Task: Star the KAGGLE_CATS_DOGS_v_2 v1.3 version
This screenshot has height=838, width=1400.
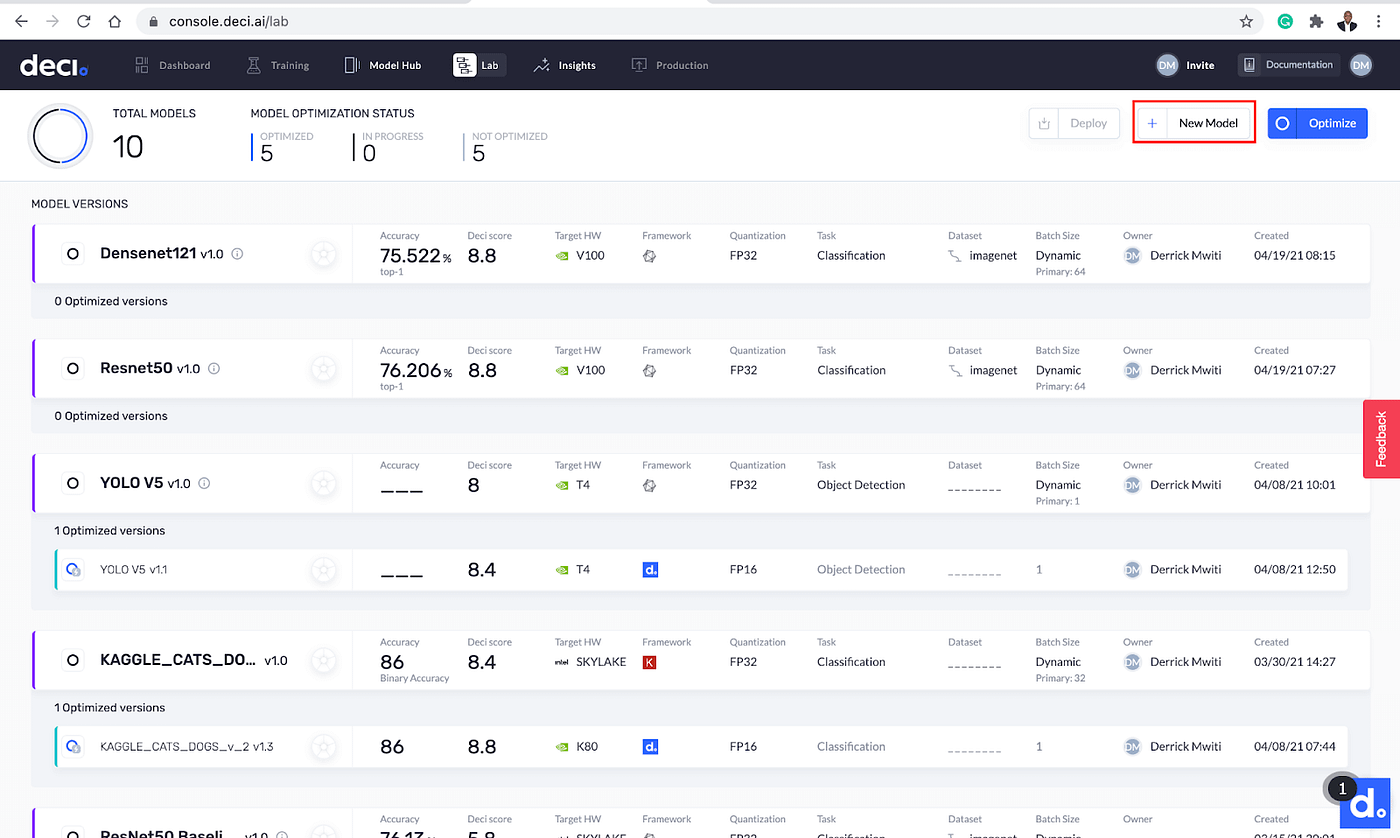Action: pos(323,746)
